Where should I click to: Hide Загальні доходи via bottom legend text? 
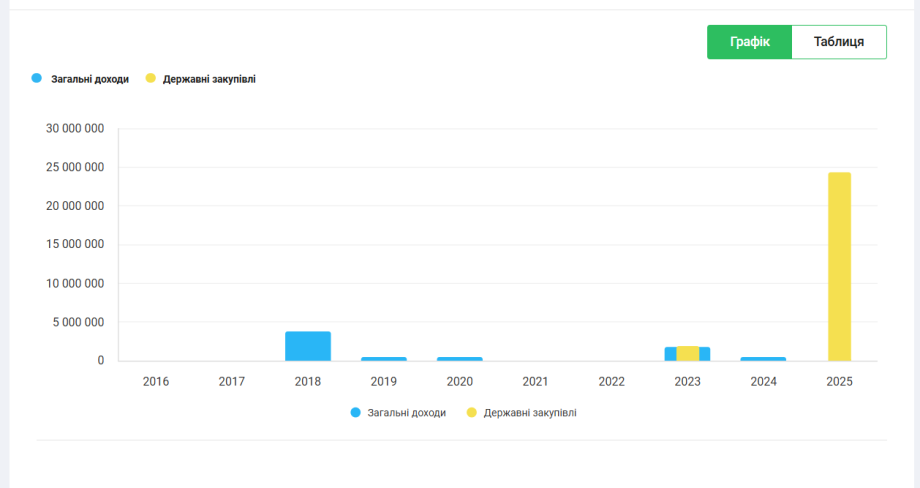click(406, 412)
